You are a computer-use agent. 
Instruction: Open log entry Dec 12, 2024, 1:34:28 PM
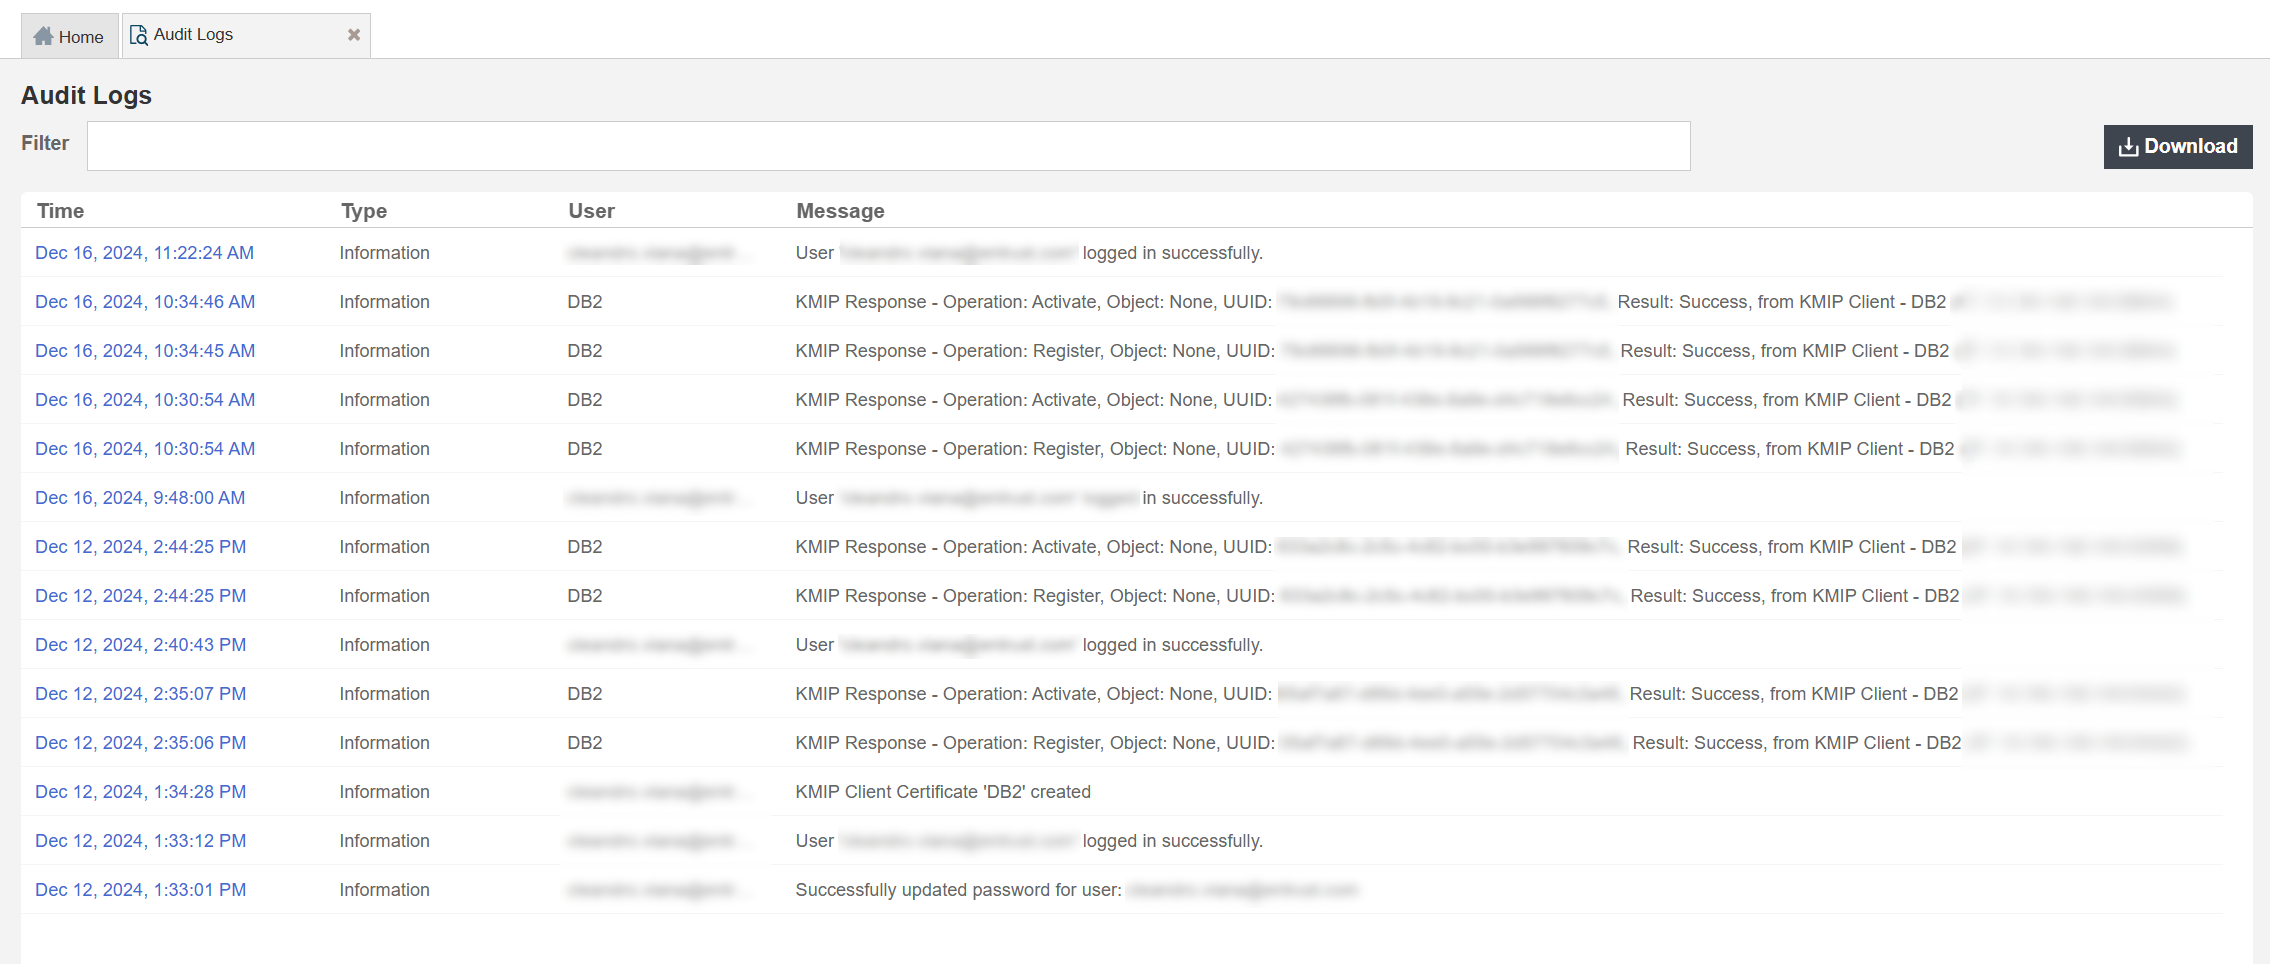pos(140,792)
